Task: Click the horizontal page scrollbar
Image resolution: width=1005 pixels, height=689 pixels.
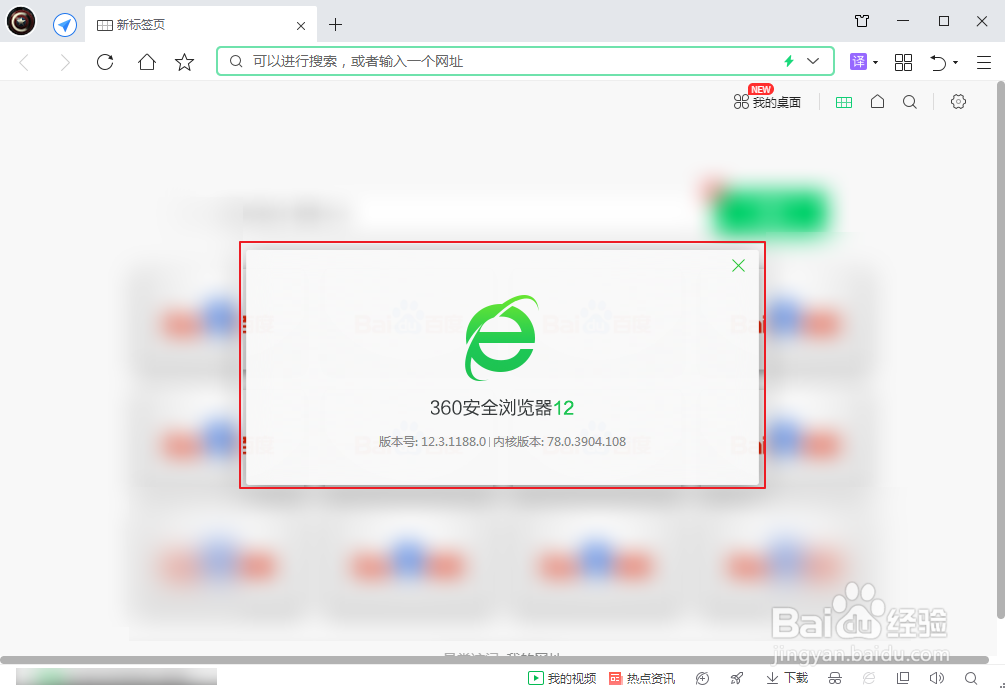Action: coord(494,660)
